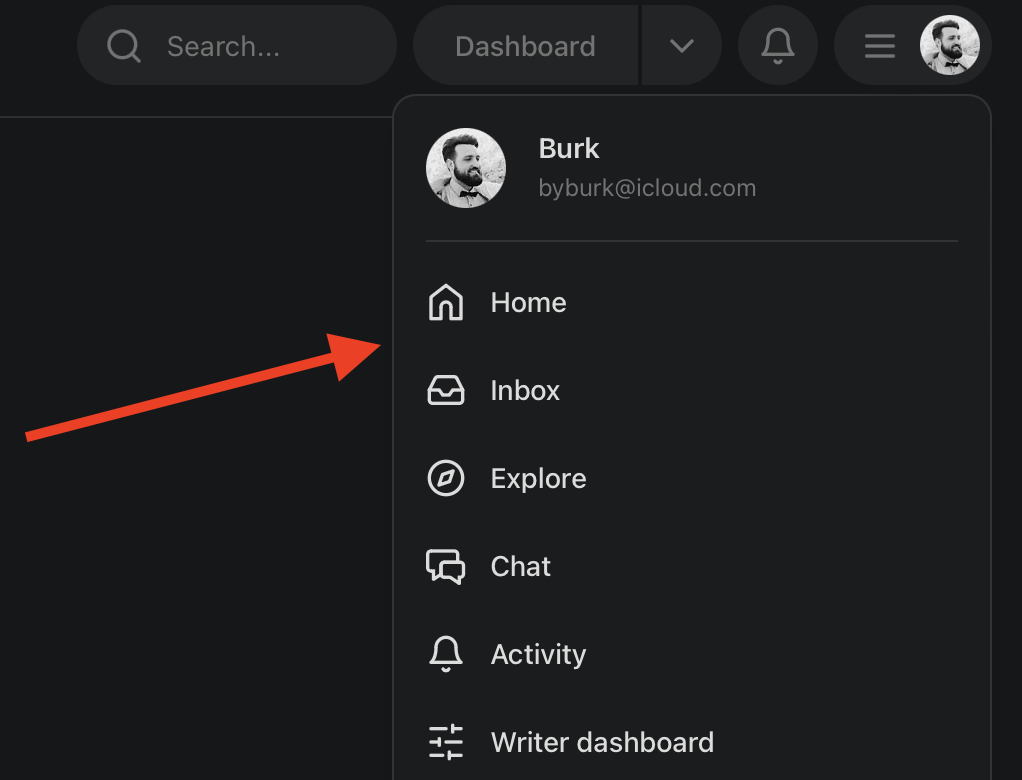Click the Chat speech bubbles icon
The image size is (1022, 780).
(446, 567)
